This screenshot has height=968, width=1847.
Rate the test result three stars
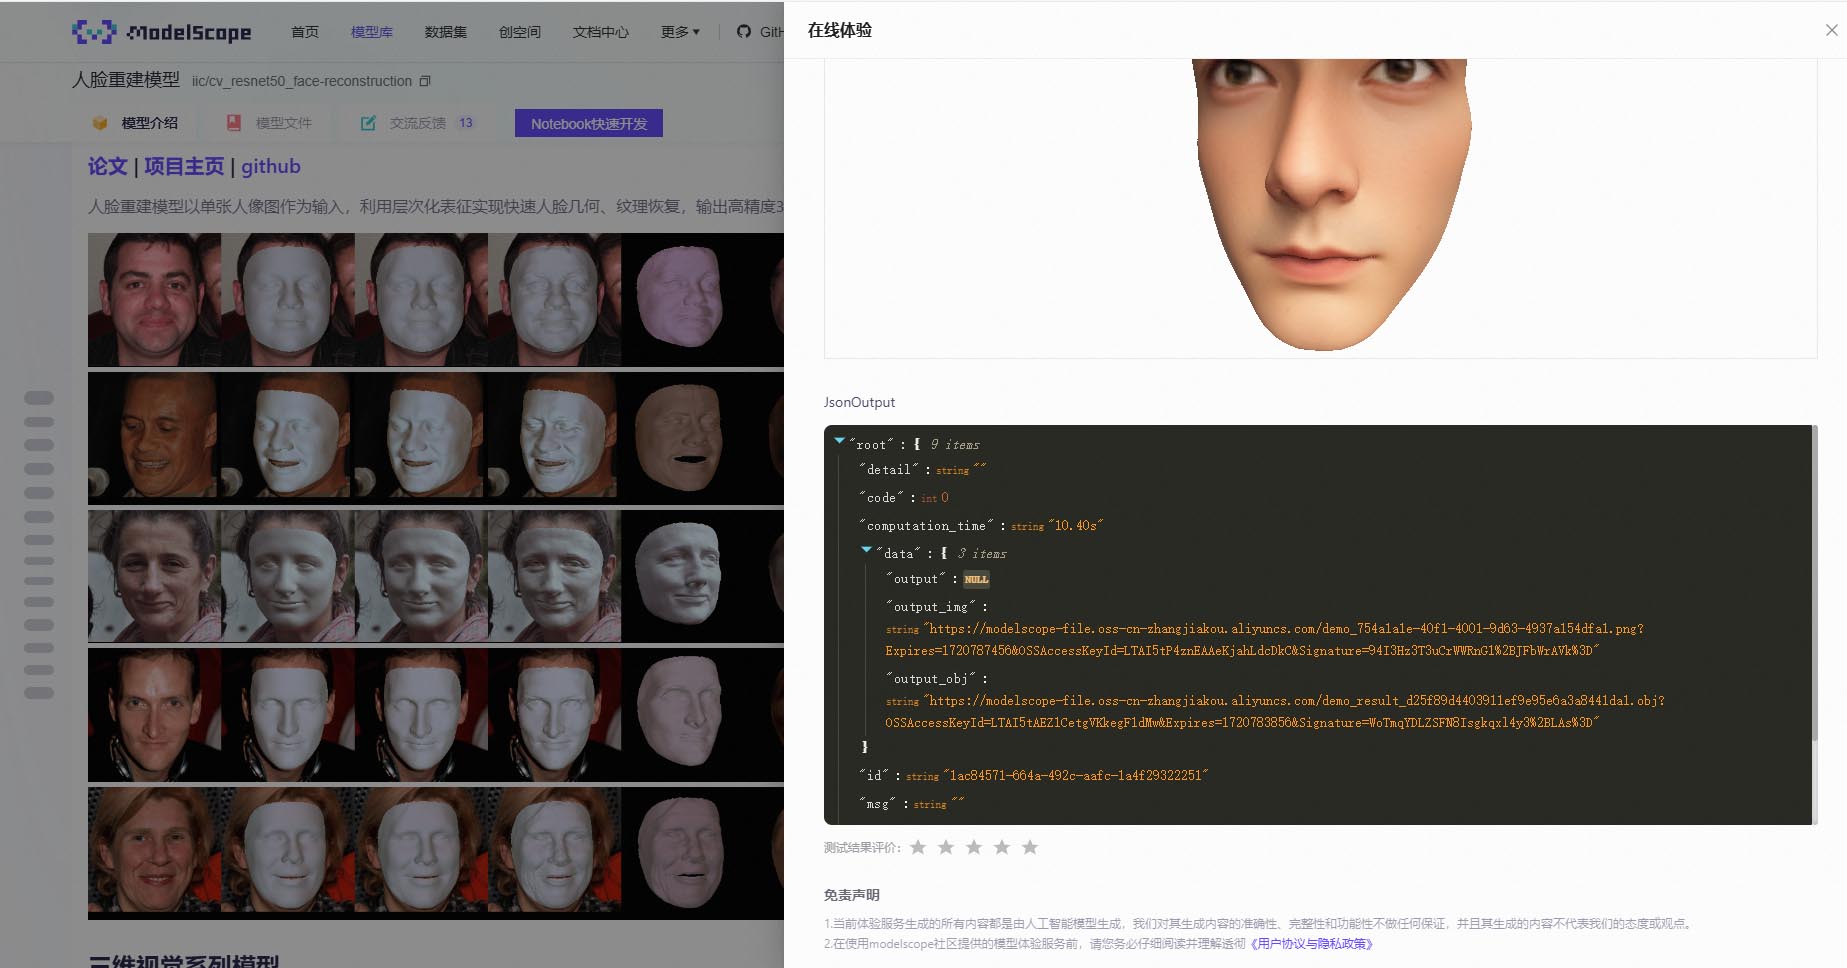tap(974, 847)
